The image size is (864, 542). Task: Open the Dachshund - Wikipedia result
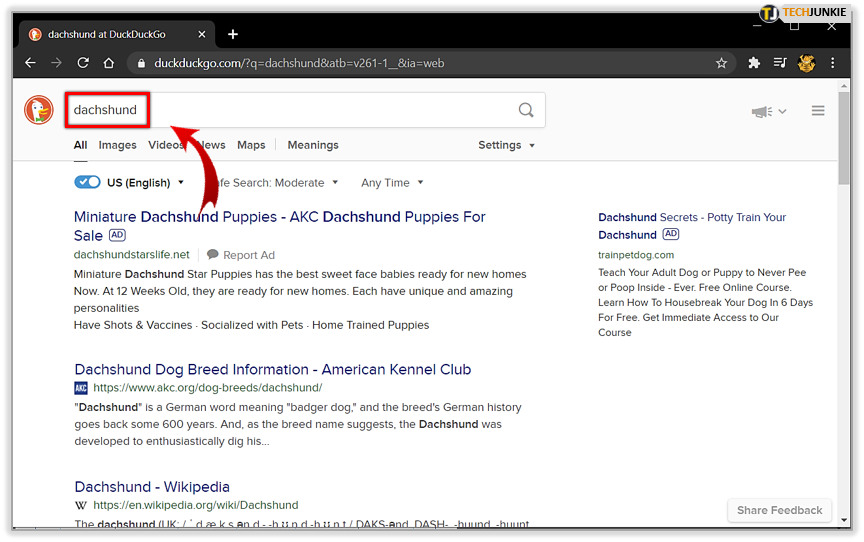click(152, 487)
